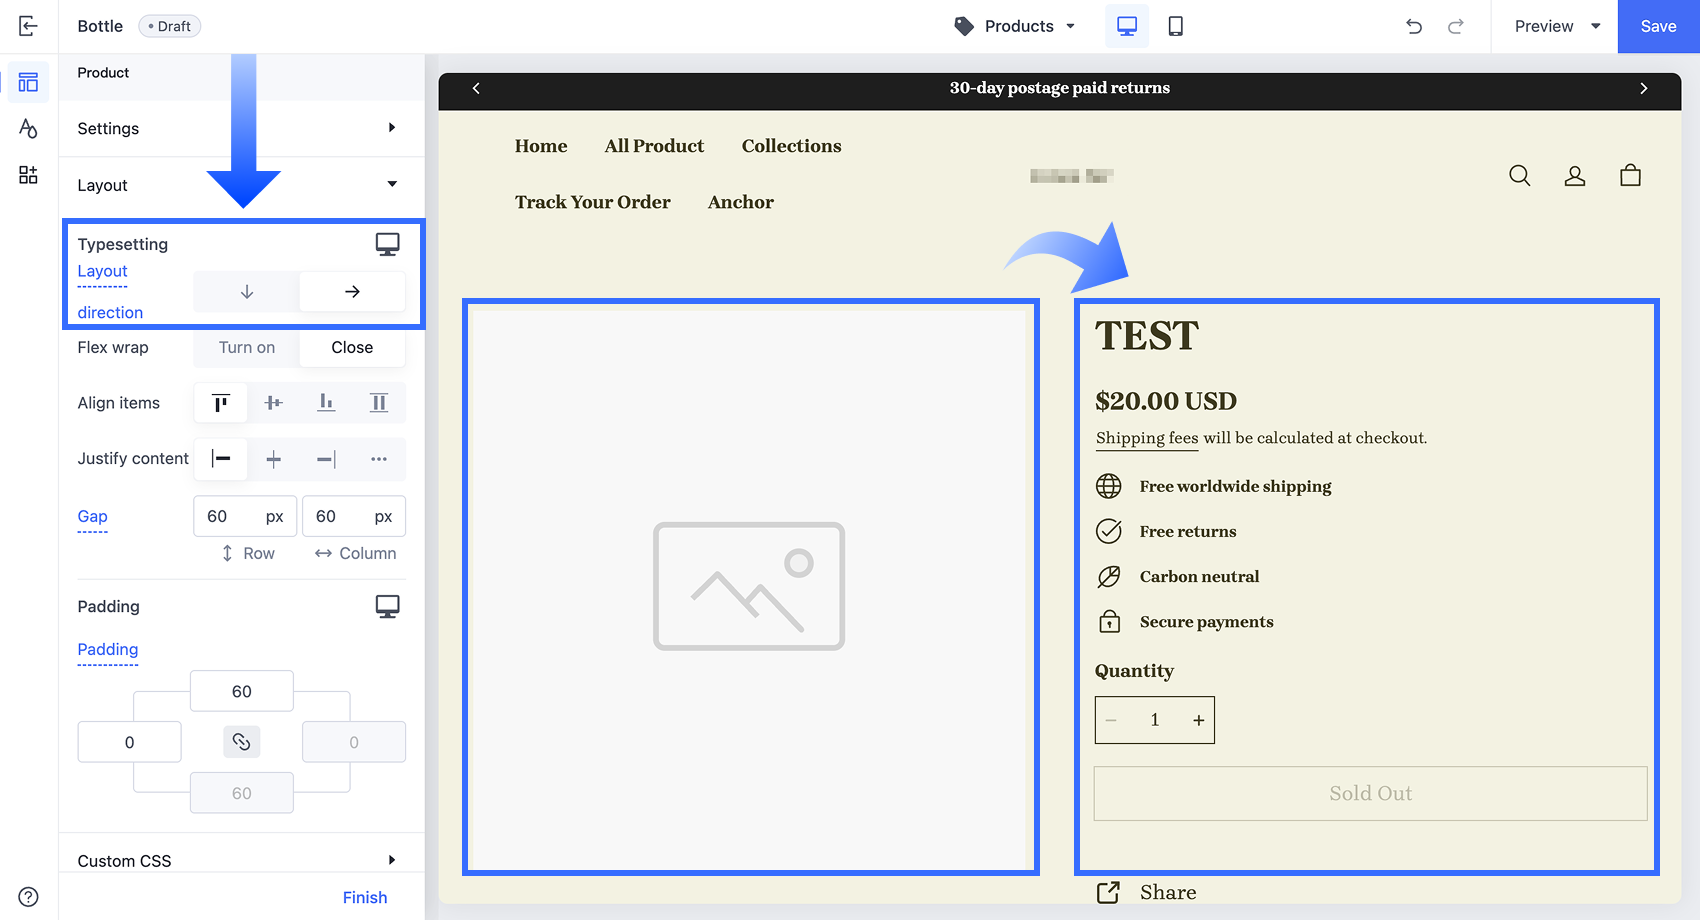The image size is (1700, 920).
Task: Open the typography styles sidebar icon
Action: click(x=28, y=128)
